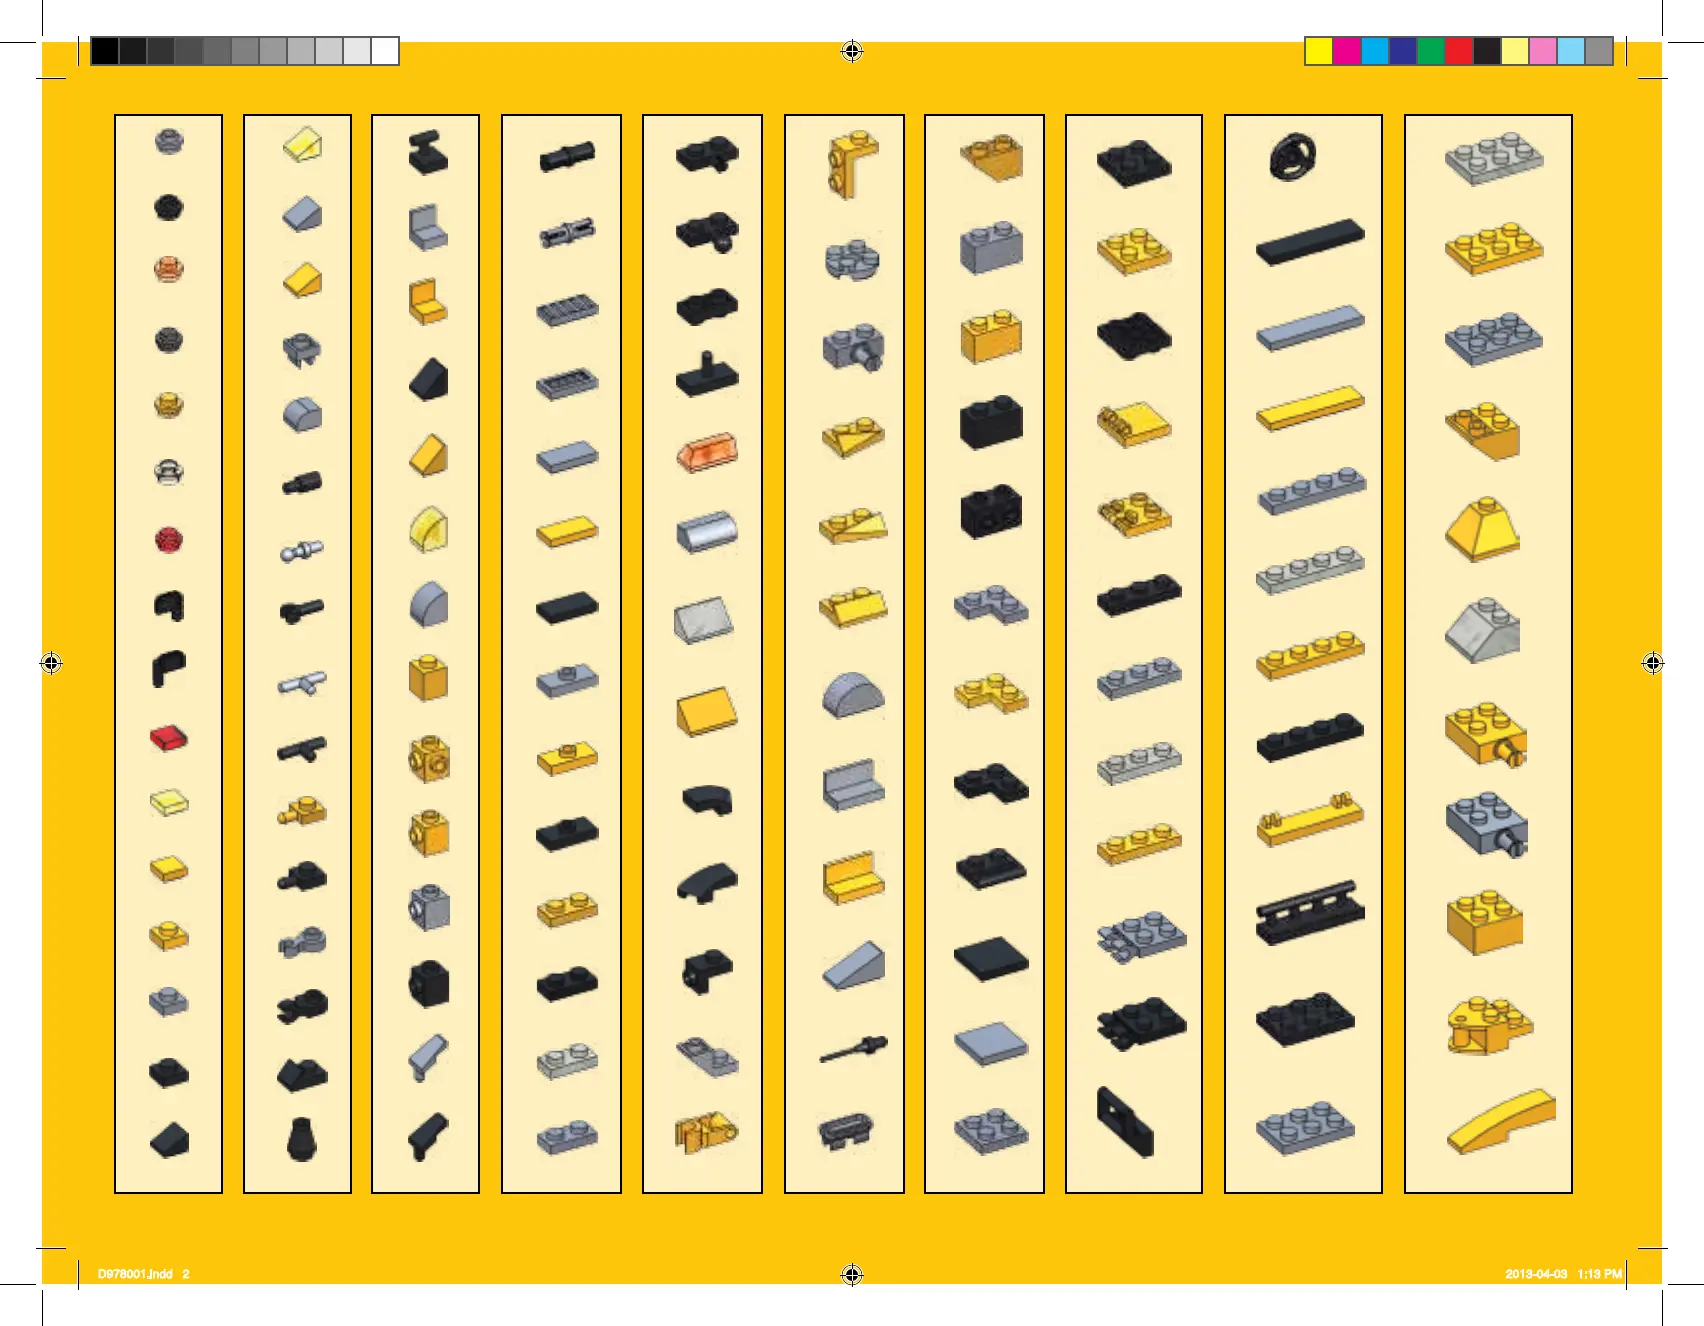The width and height of the screenshot is (1704, 1326).
Task: Click the gray L-shaped corner plate
Action: pos(991,603)
